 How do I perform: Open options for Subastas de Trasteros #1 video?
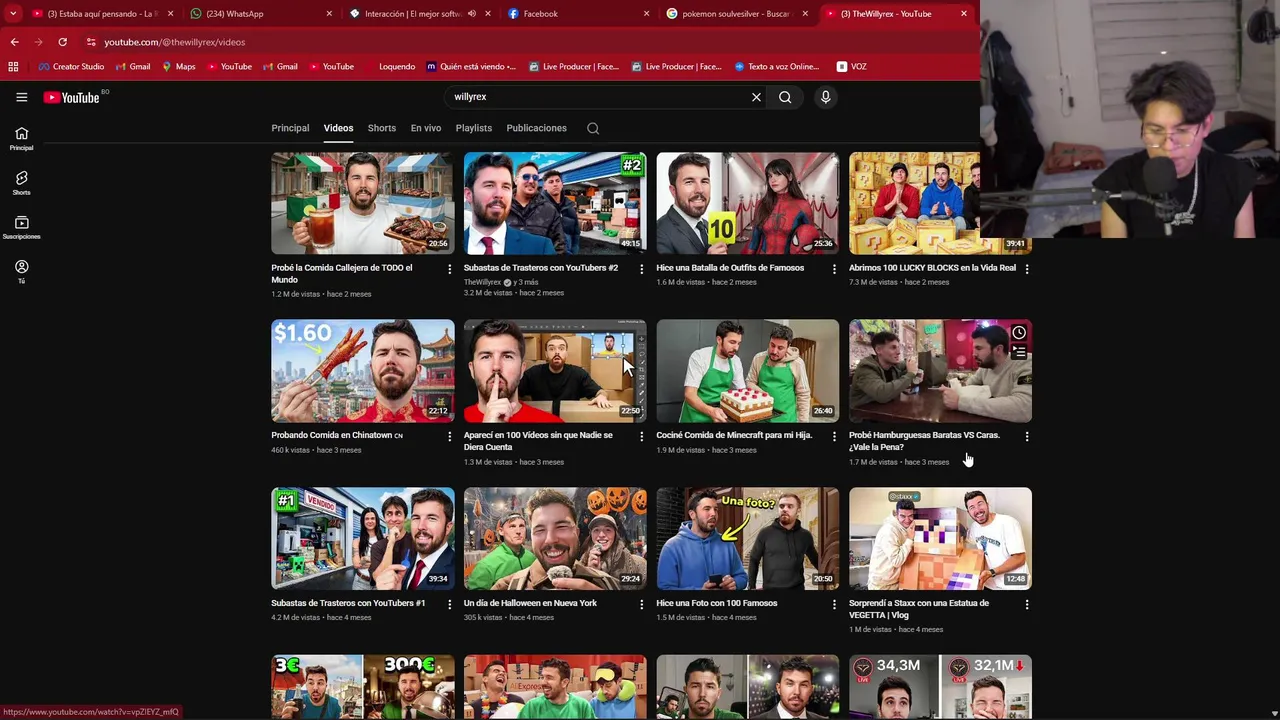pyautogui.click(x=449, y=604)
